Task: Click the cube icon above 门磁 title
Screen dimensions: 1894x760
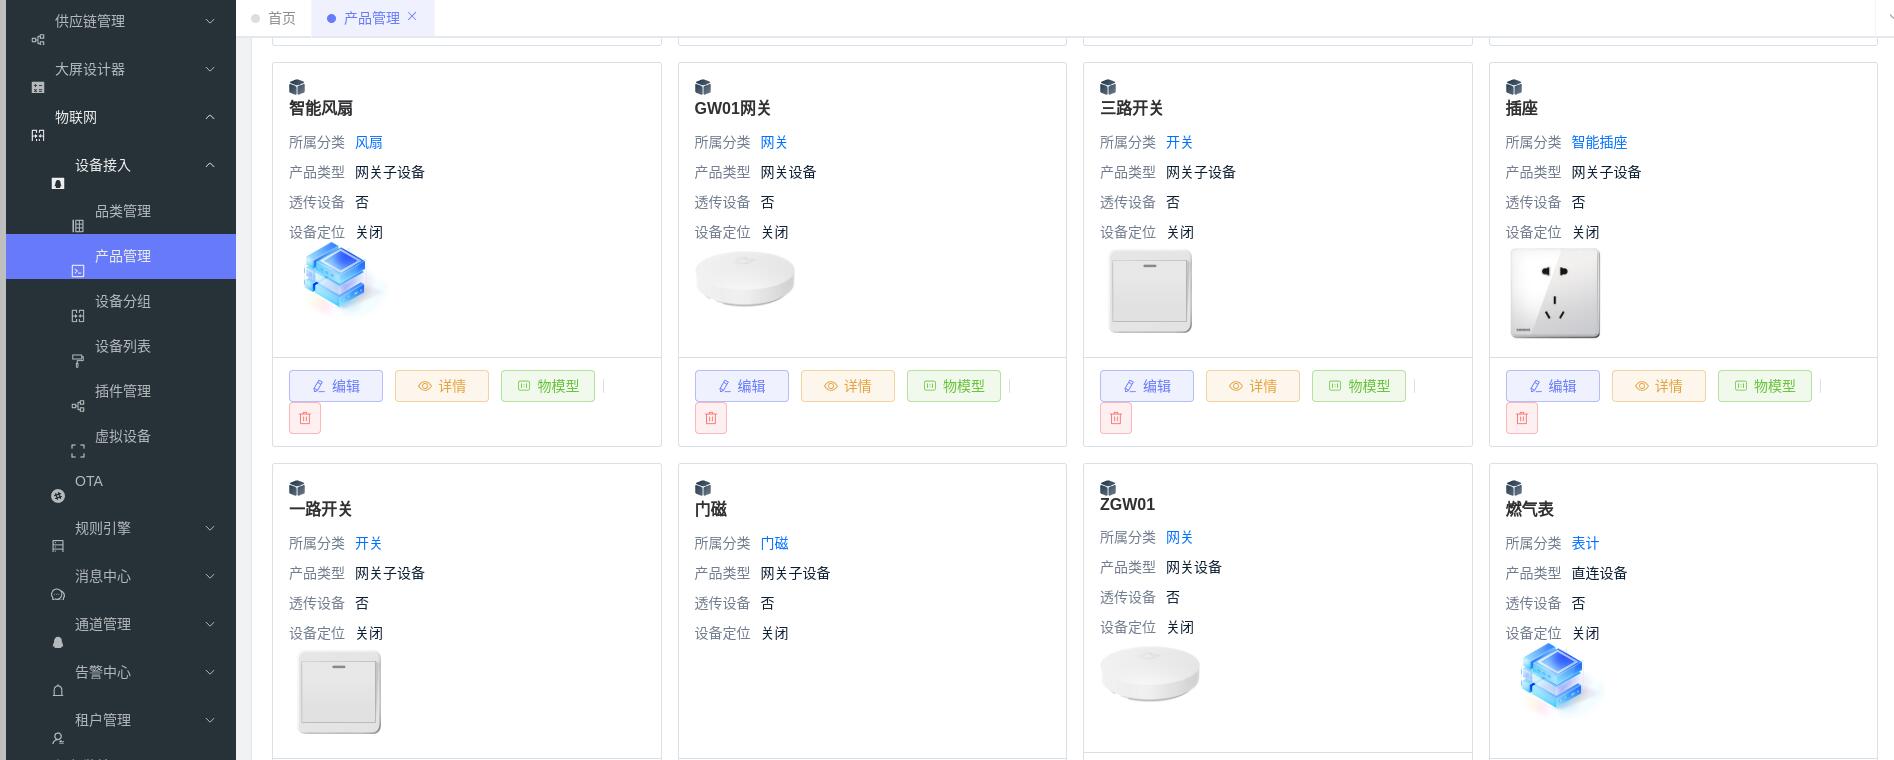Action: 703,488
